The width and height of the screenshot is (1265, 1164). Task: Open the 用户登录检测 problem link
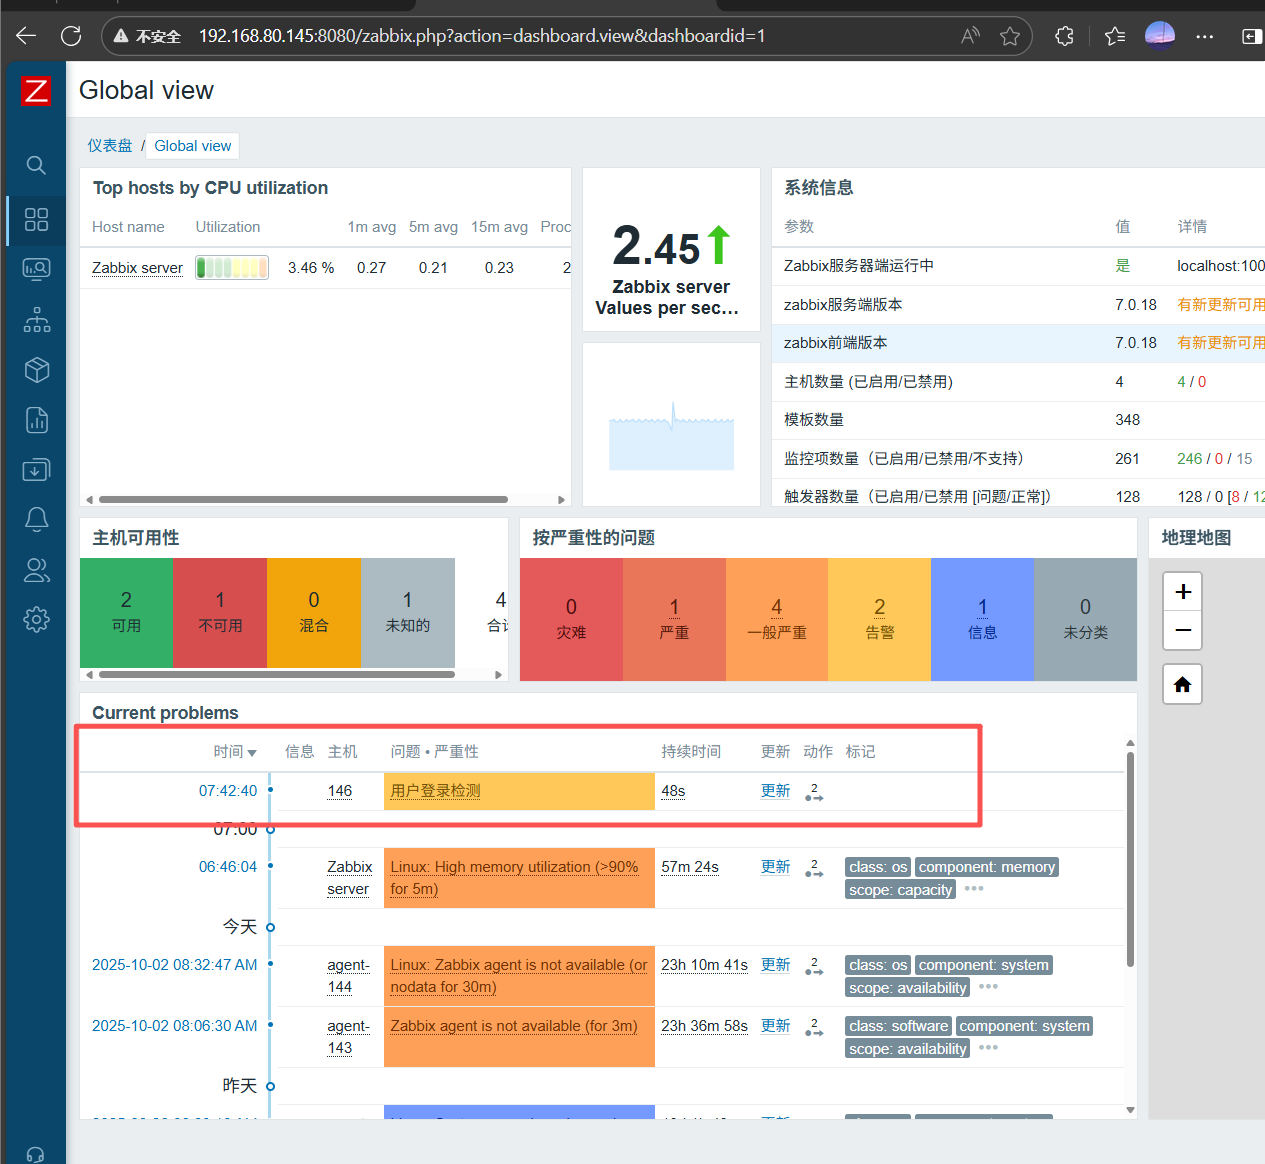(x=435, y=791)
